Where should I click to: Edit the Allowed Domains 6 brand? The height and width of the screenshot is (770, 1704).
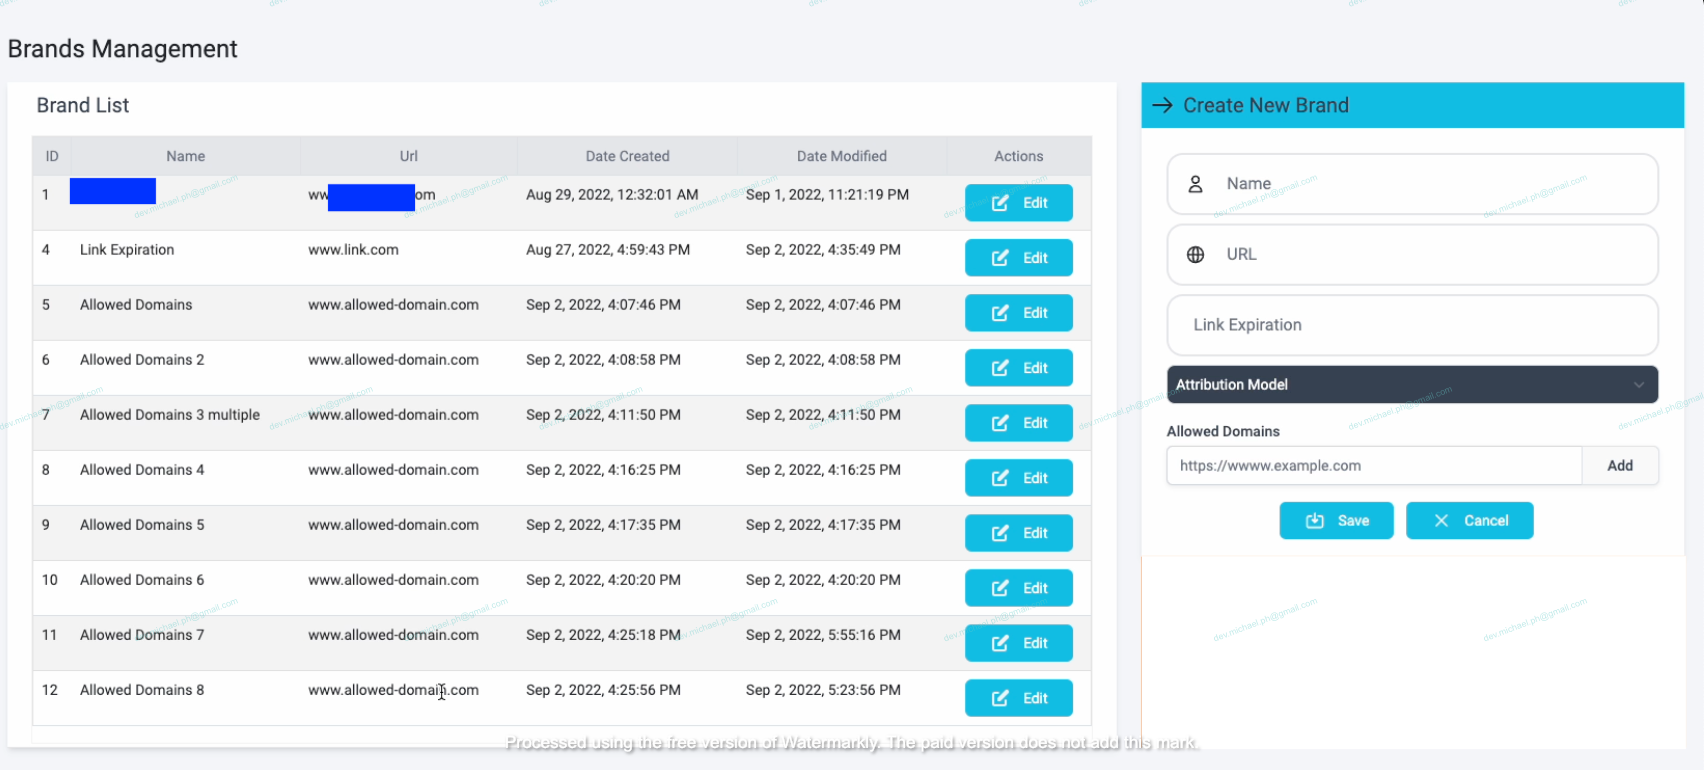pyautogui.click(x=1018, y=588)
